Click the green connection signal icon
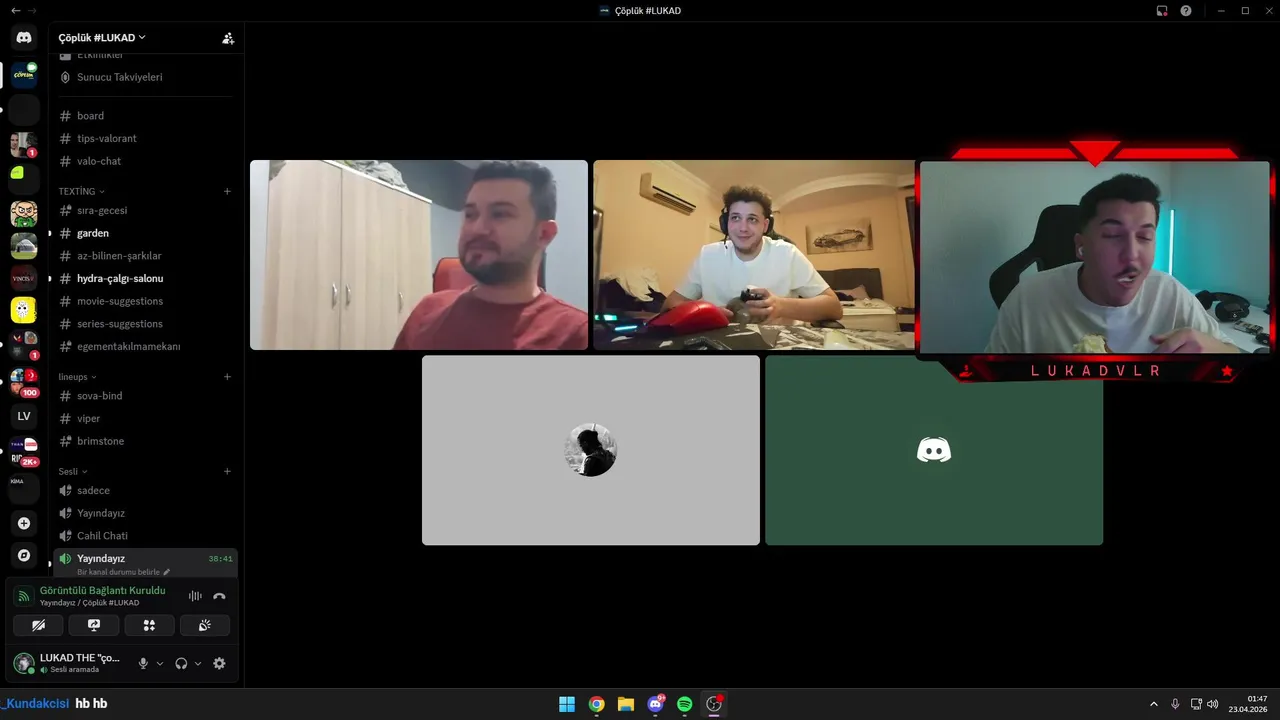1280x720 pixels. 24,596
